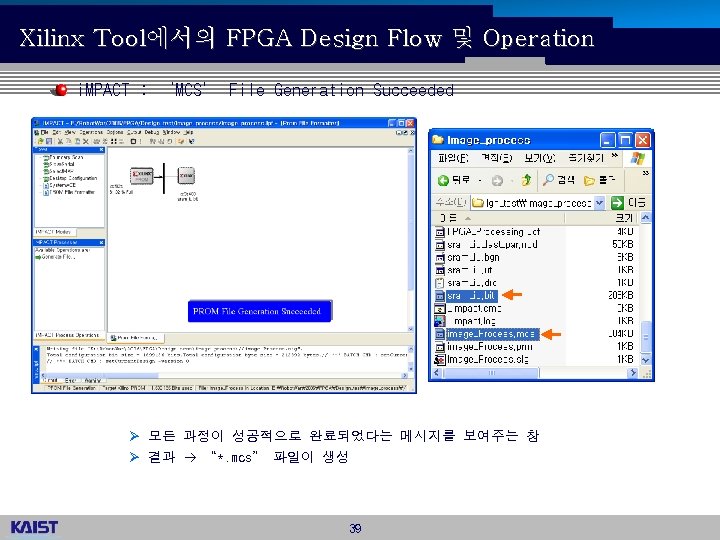Switch to the Warning tab in console
Image resolution: width=720 pixels, height=540 pixels.
(x=93, y=381)
